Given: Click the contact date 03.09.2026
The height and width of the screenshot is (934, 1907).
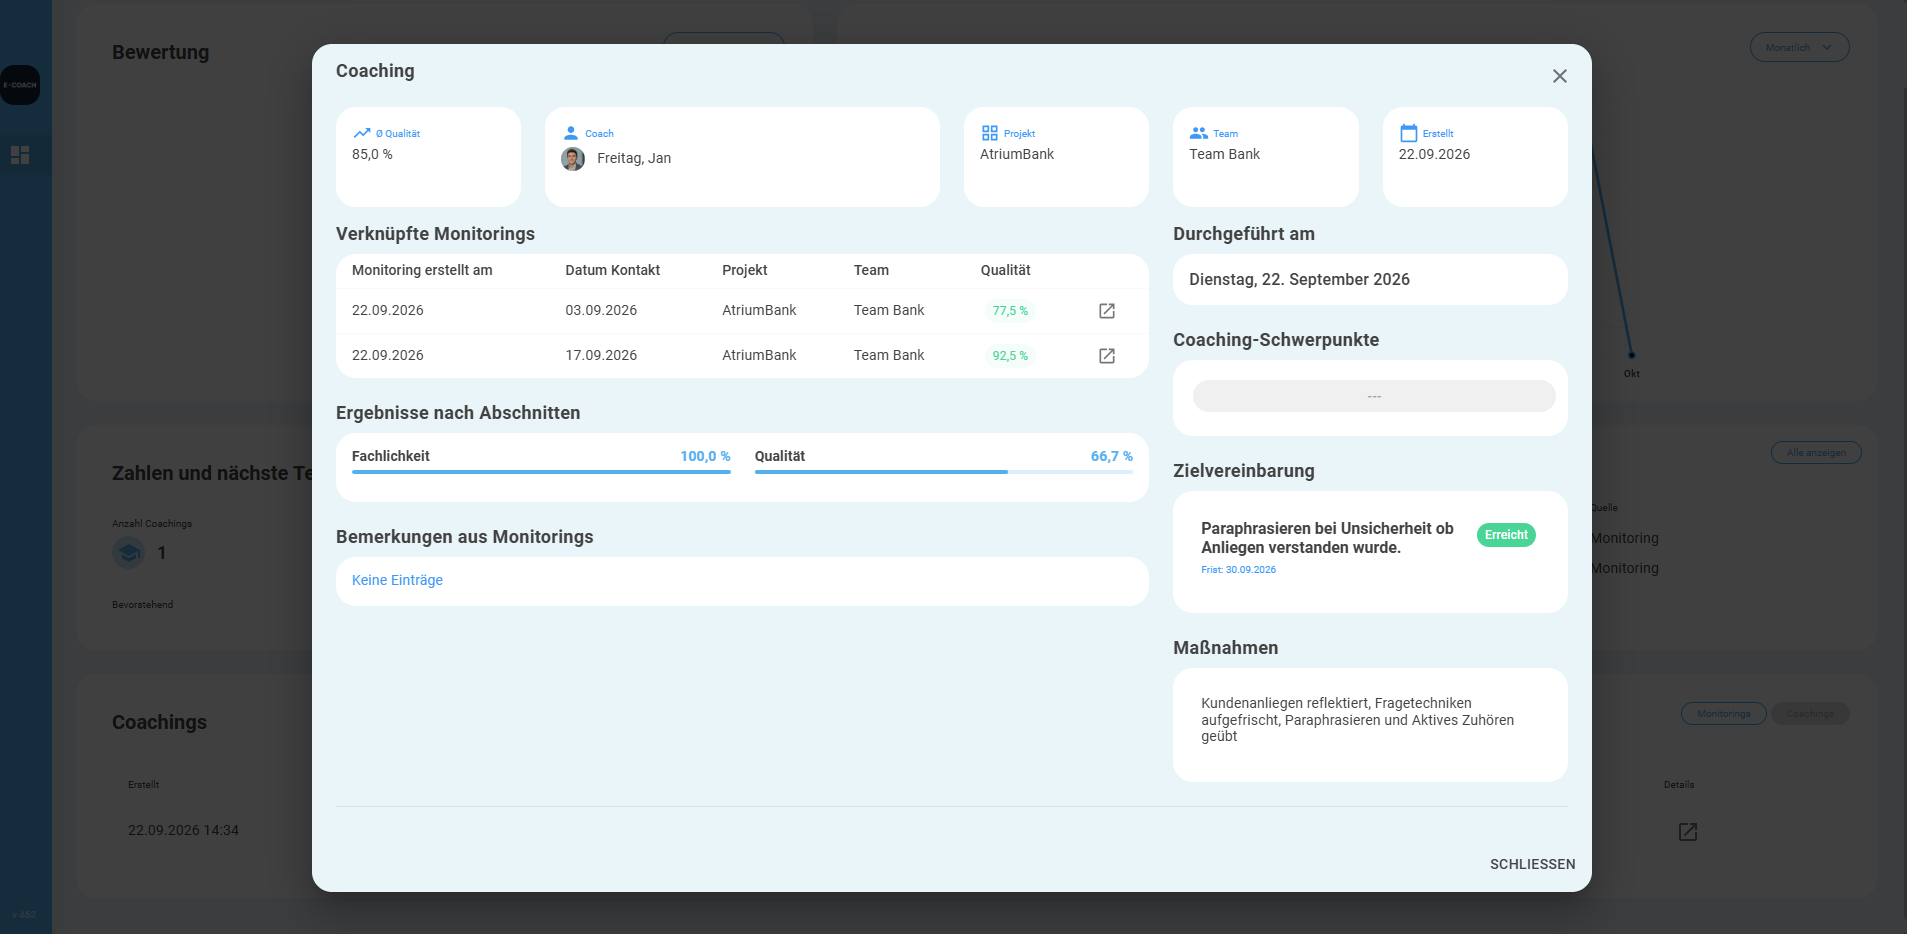Looking at the screenshot, I should tap(601, 310).
